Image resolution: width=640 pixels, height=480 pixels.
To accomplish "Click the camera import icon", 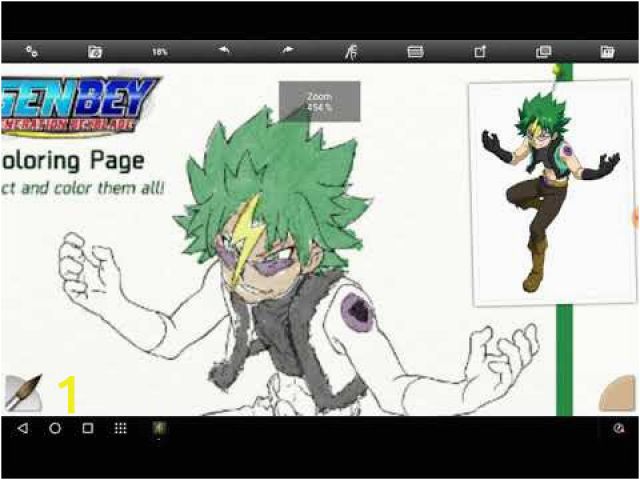I will pos(95,51).
